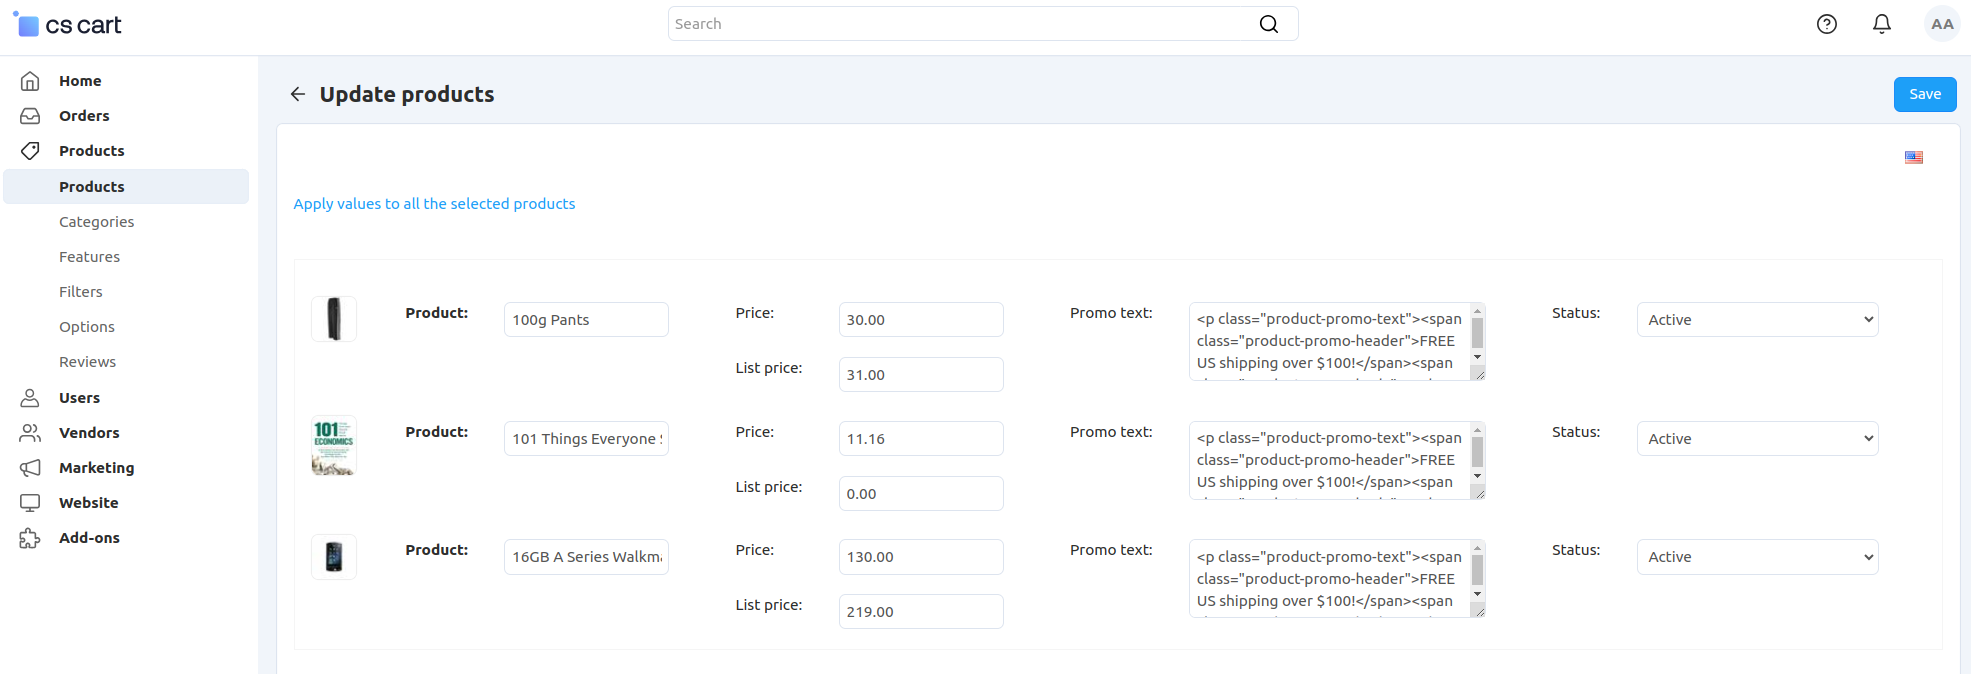Click the Products tag icon
1971x674 pixels.
(x=30, y=151)
